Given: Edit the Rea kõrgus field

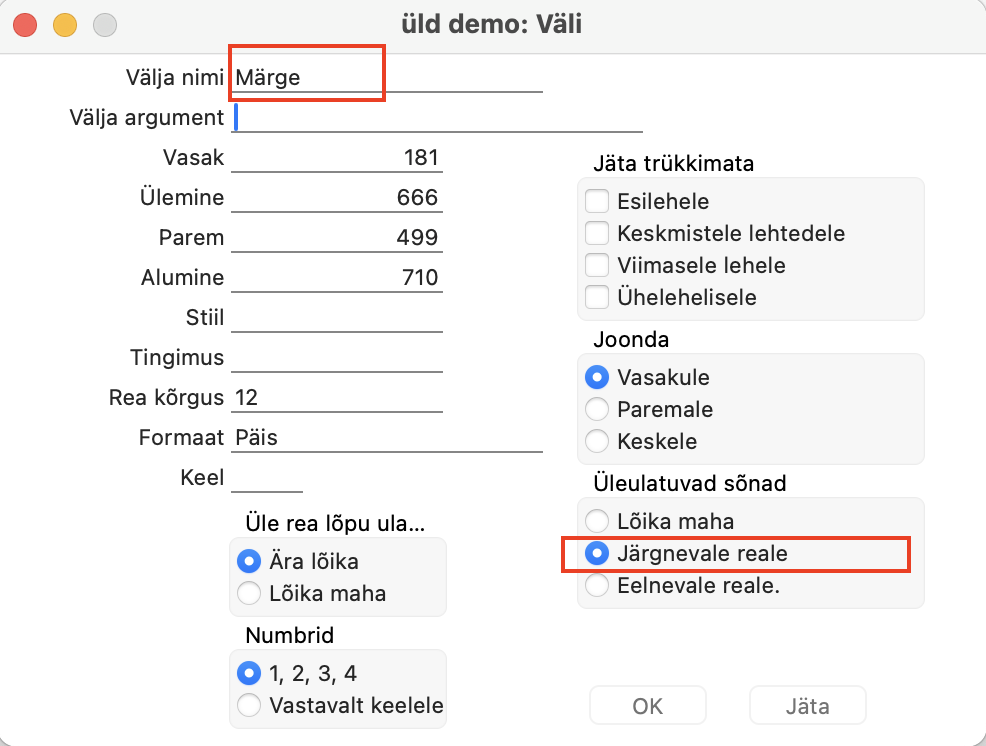Looking at the screenshot, I should pos(336,398).
